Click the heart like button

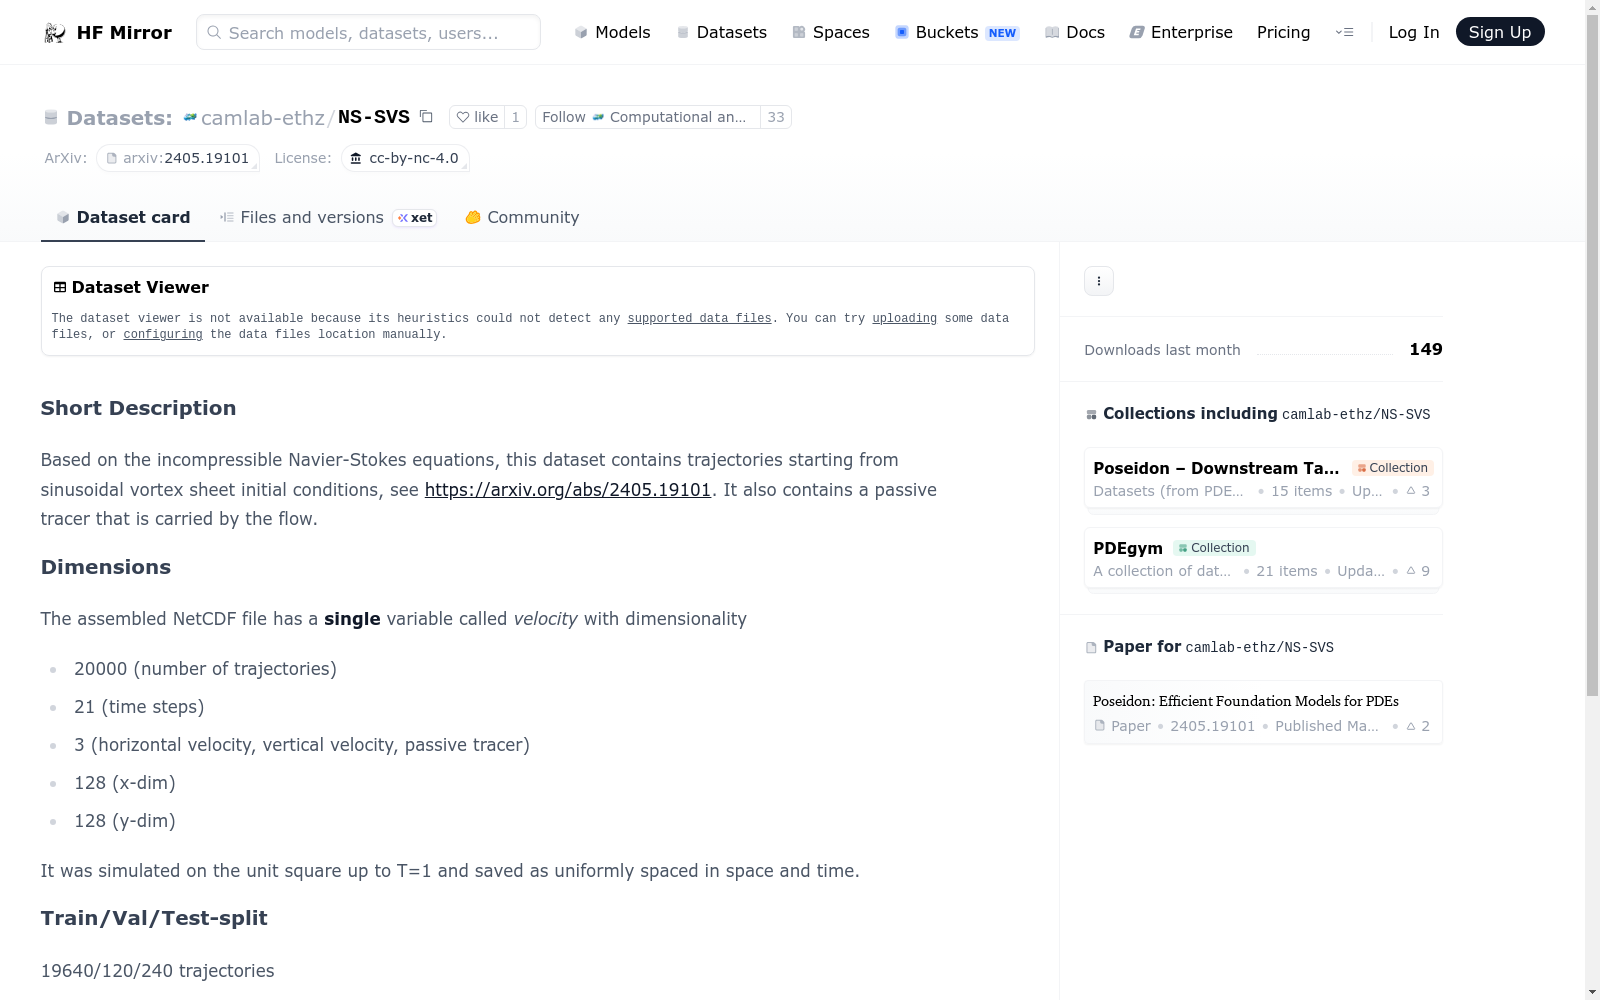477,117
